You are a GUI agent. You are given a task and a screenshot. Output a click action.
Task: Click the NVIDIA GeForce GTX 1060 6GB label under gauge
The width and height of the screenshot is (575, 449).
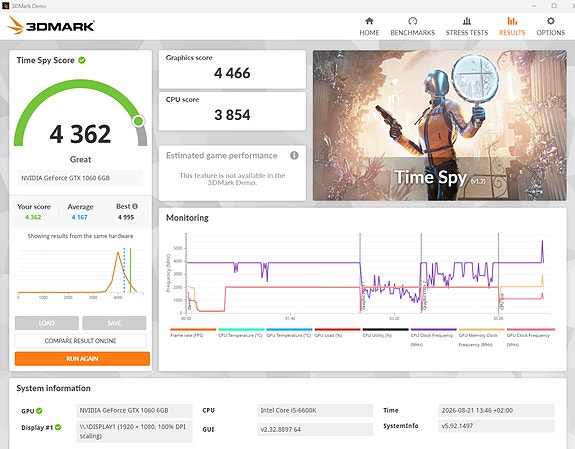click(x=80, y=178)
